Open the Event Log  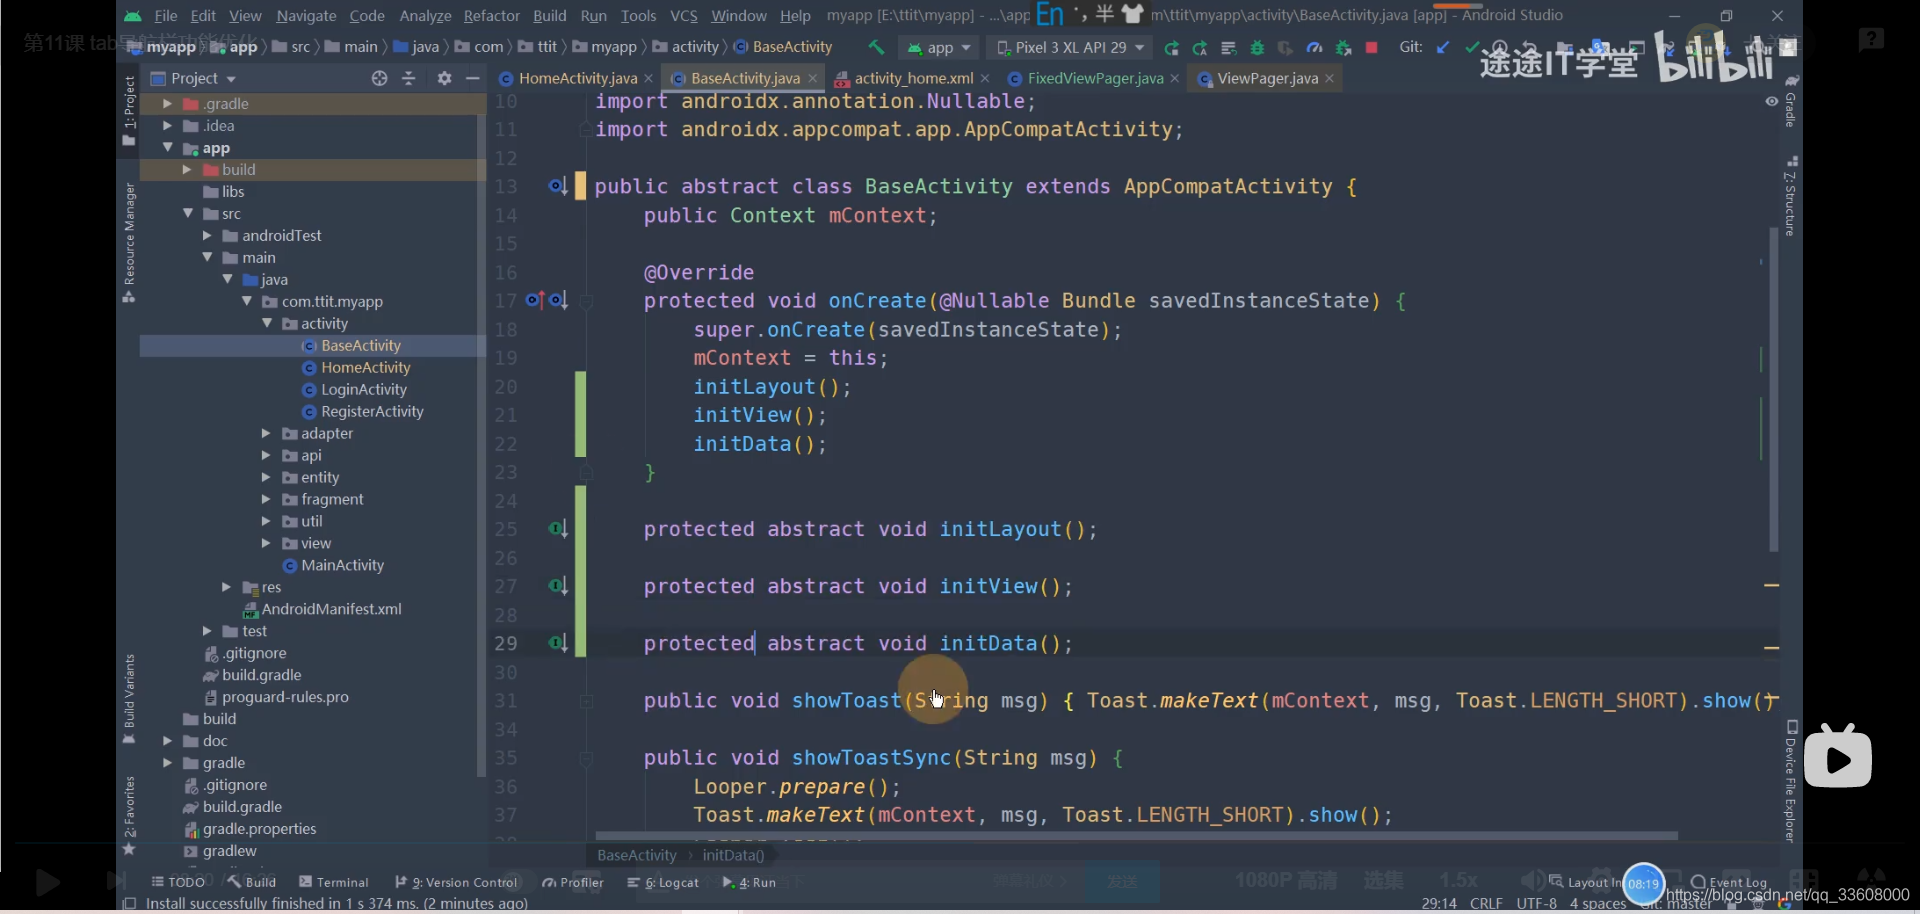tap(1729, 882)
